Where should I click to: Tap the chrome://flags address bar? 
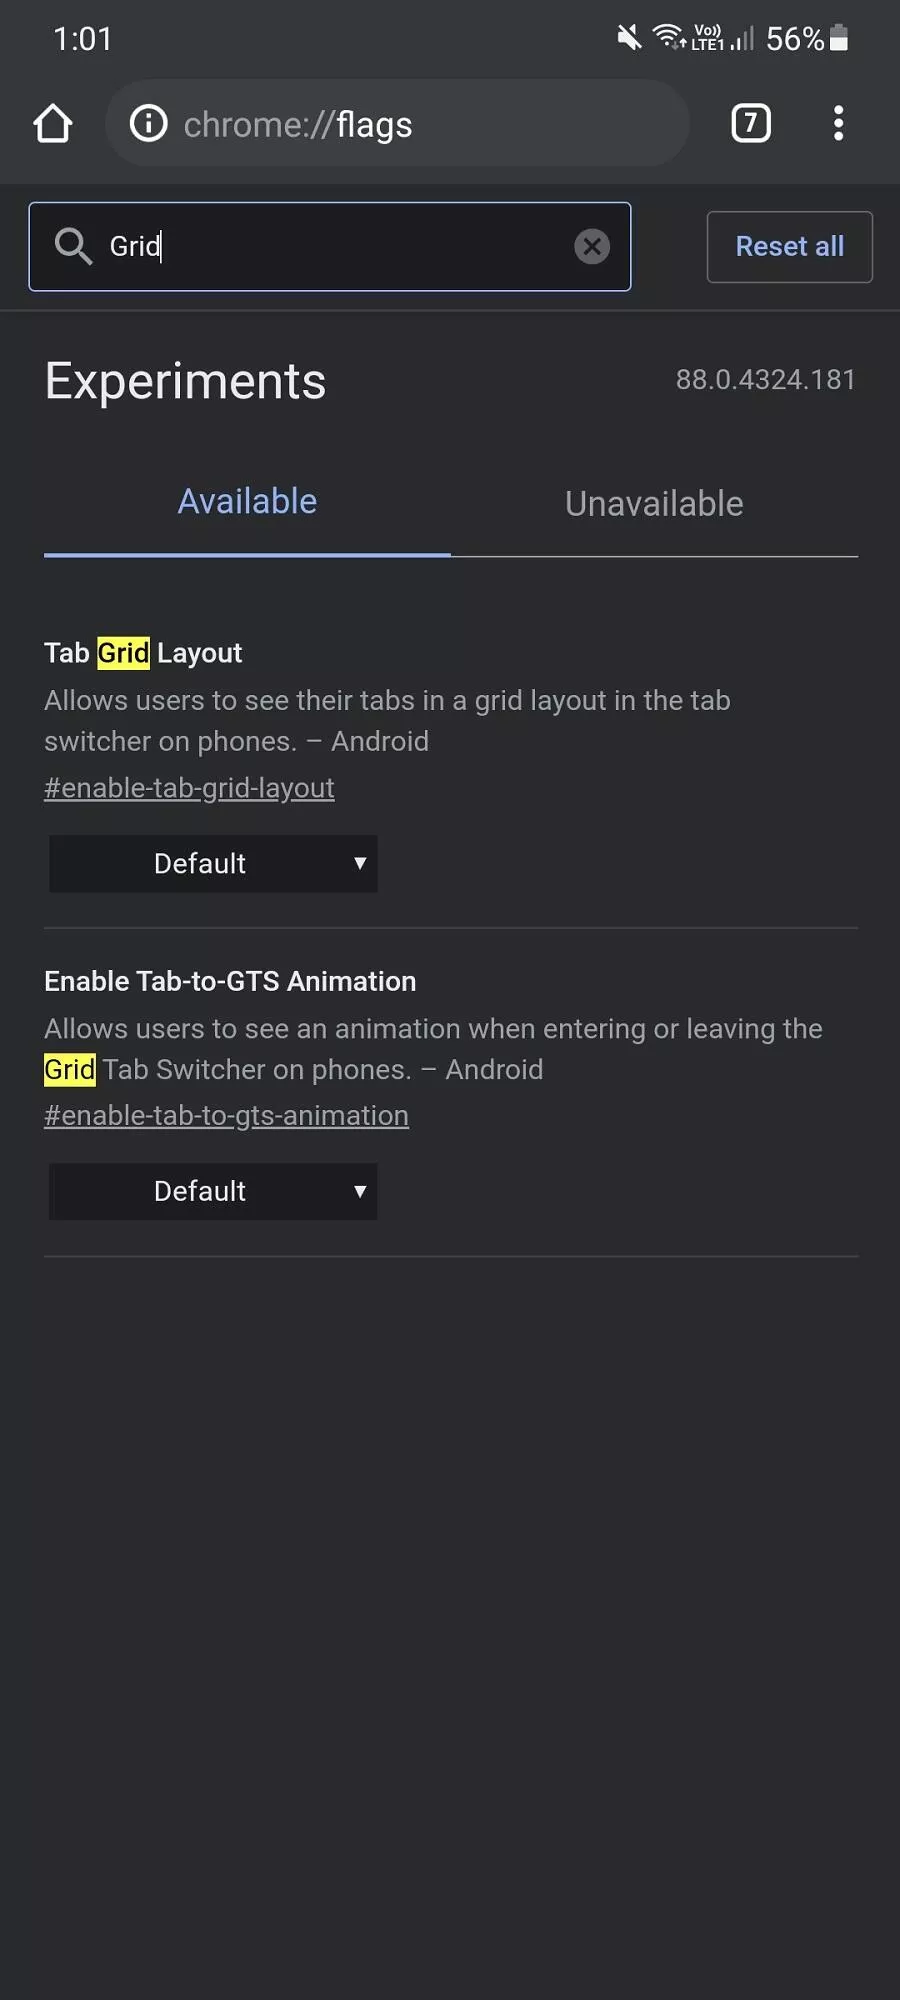pyautogui.click(x=397, y=124)
